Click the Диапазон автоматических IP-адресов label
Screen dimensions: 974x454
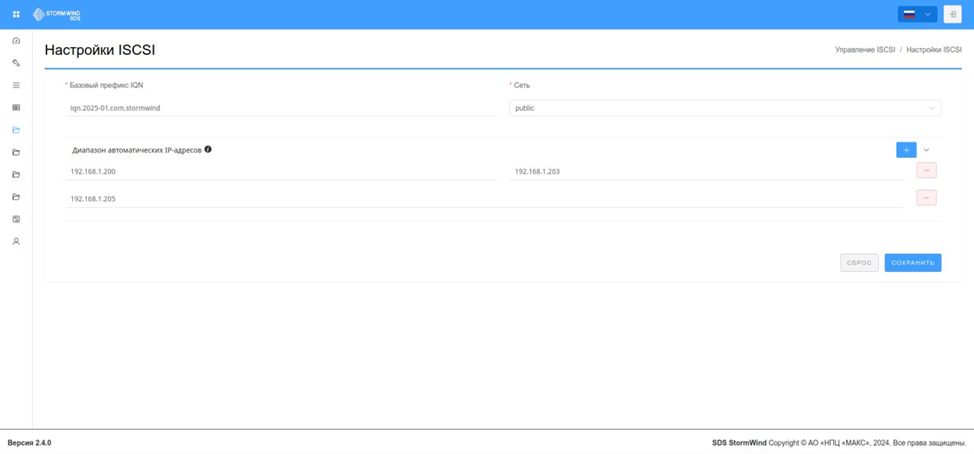tap(137, 150)
